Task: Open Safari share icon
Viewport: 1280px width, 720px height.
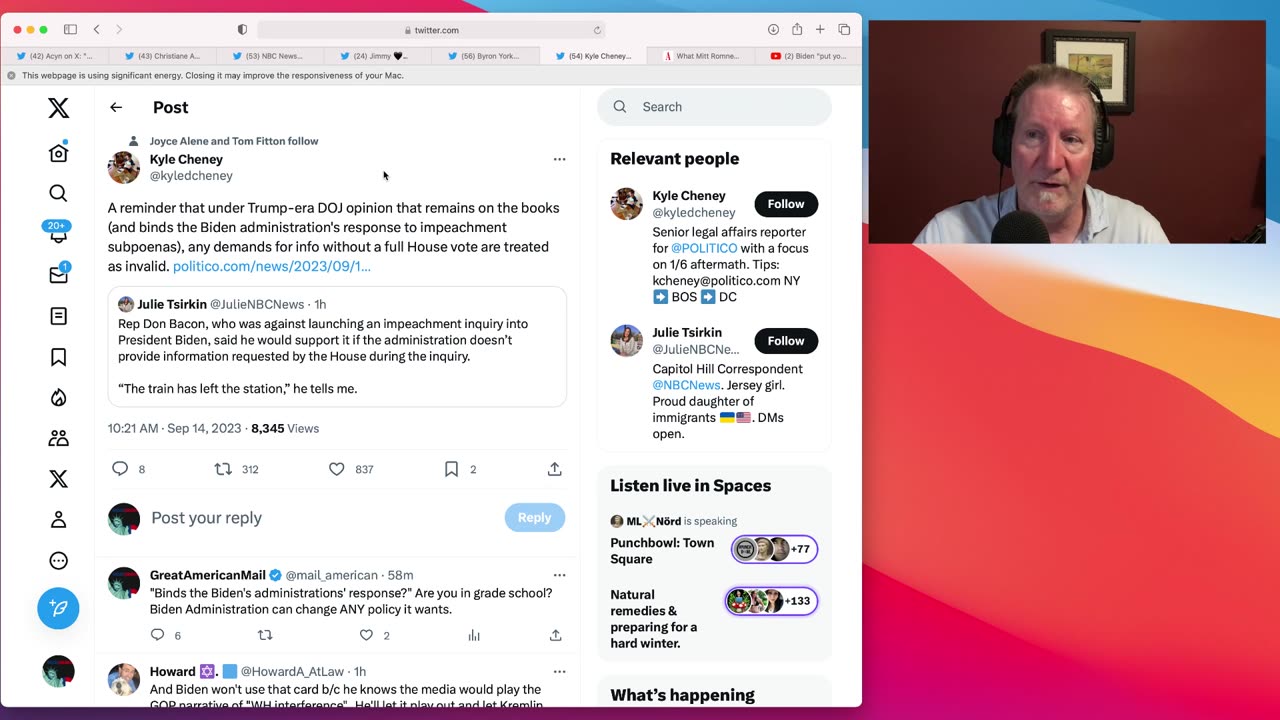Action: pyautogui.click(x=797, y=30)
